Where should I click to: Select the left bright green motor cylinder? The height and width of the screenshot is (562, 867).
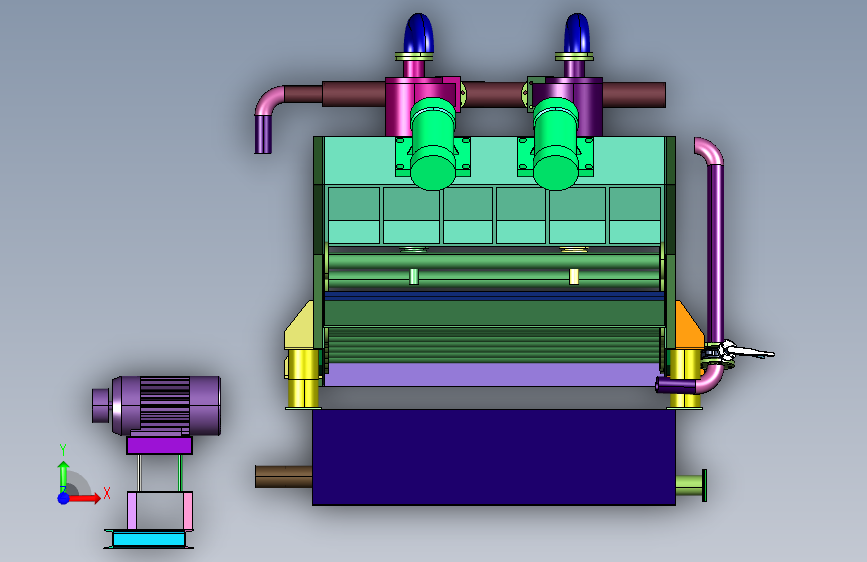coord(433,144)
